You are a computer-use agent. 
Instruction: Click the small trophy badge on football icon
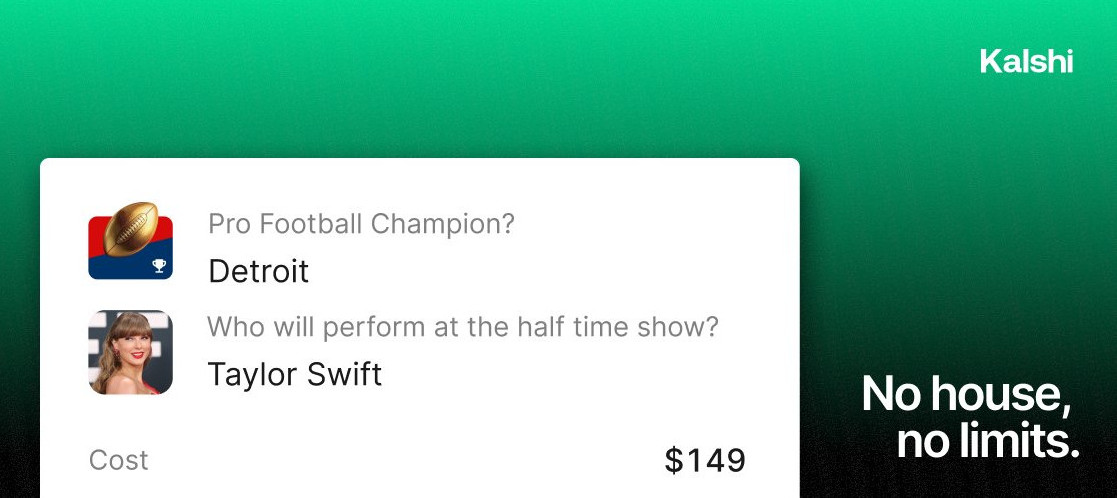(158, 266)
